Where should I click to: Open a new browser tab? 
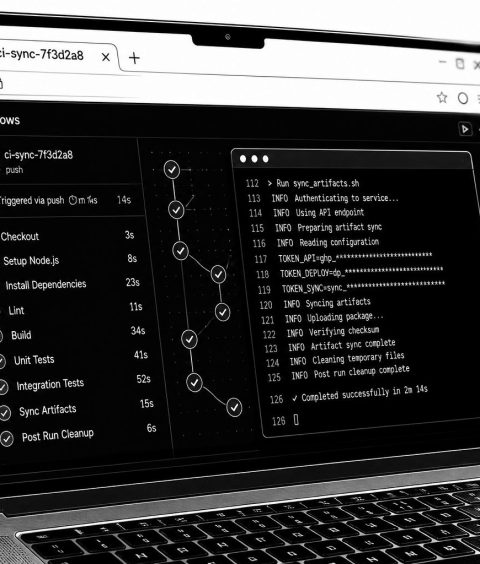click(134, 58)
